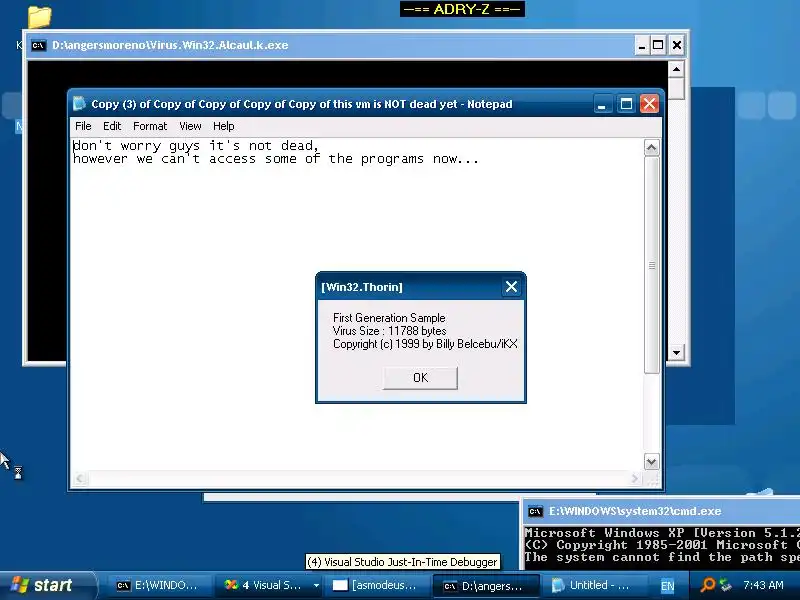Click the cmd.exe window title bar
800x600 pixels.
(662, 511)
